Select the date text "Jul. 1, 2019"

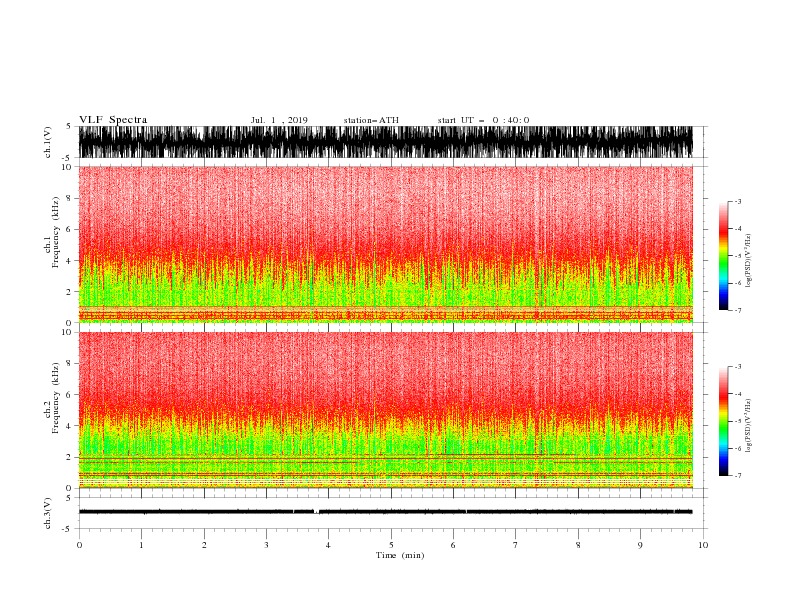pos(279,120)
